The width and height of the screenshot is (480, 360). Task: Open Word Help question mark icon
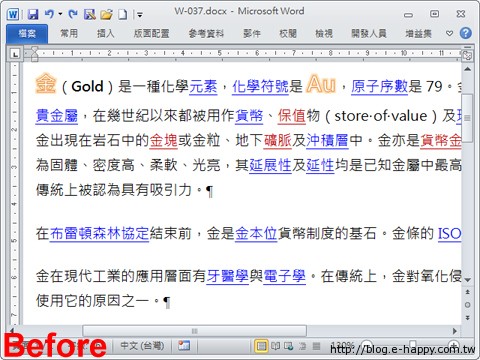click(x=466, y=33)
